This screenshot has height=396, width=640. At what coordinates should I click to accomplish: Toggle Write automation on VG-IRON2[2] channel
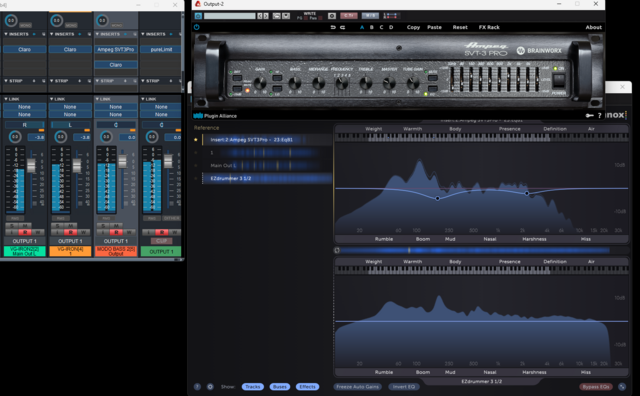(38, 232)
